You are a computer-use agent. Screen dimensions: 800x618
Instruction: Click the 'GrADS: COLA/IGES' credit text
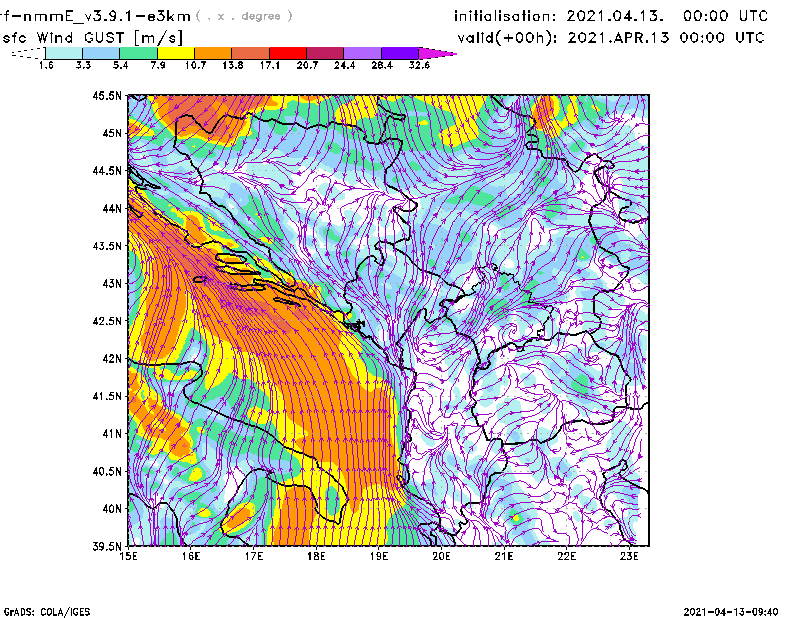[x=47, y=612]
